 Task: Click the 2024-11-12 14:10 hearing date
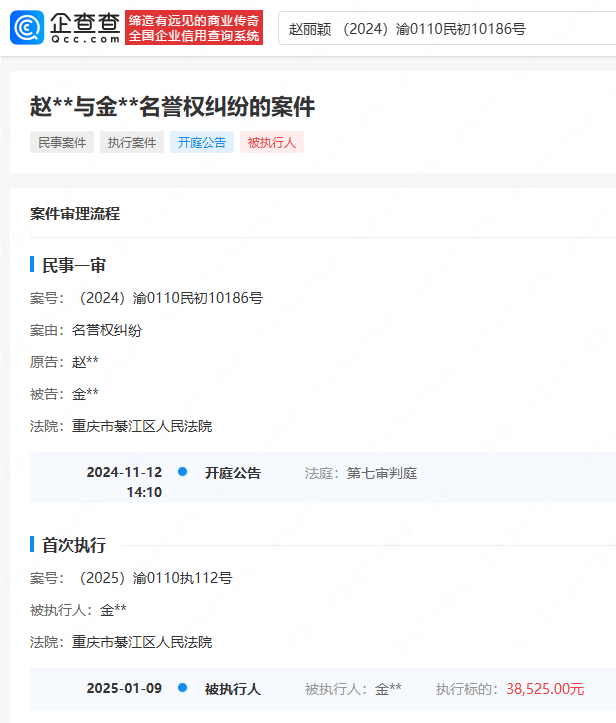pos(124,482)
